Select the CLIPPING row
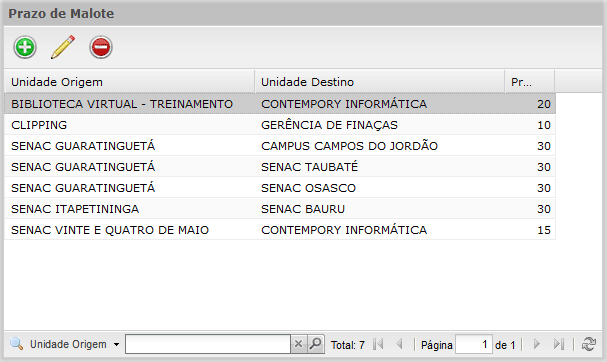Screen dimensions: 607x362 [x=280, y=125]
